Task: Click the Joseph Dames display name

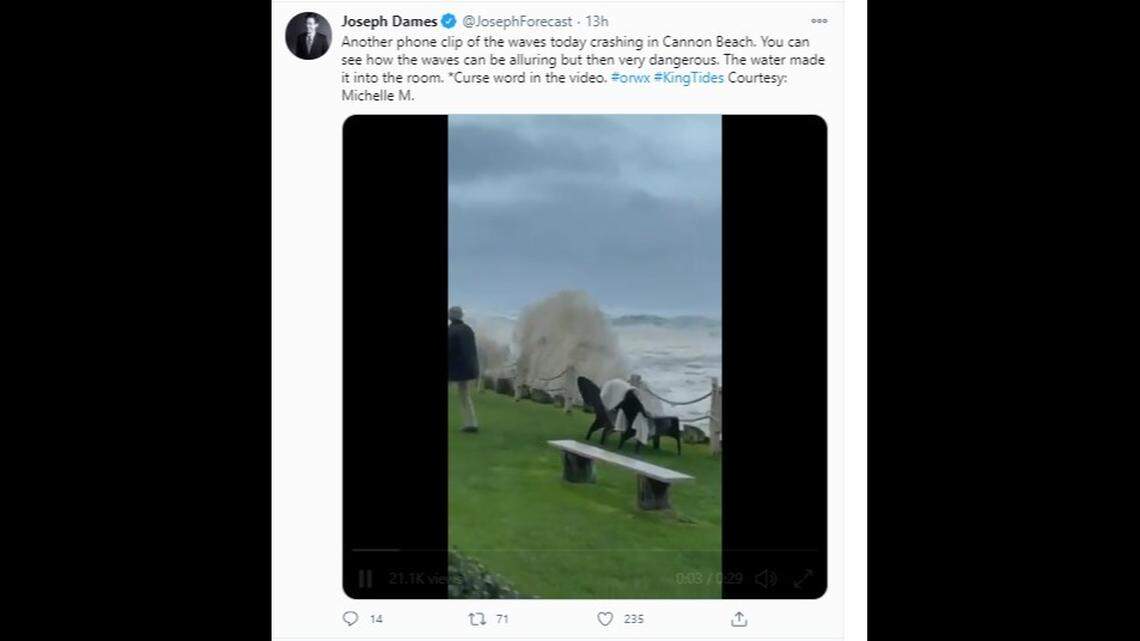Action: [390, 21]
